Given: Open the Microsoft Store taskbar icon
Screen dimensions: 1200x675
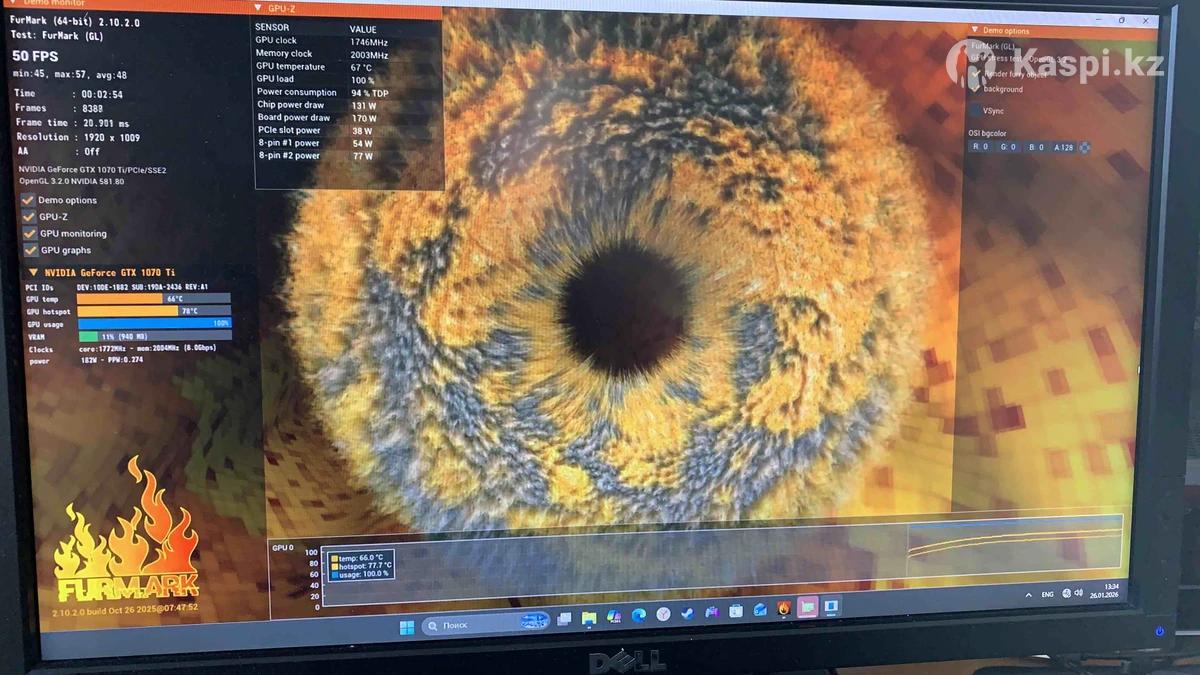Looking at the screenshot, I should pos(735,610).
